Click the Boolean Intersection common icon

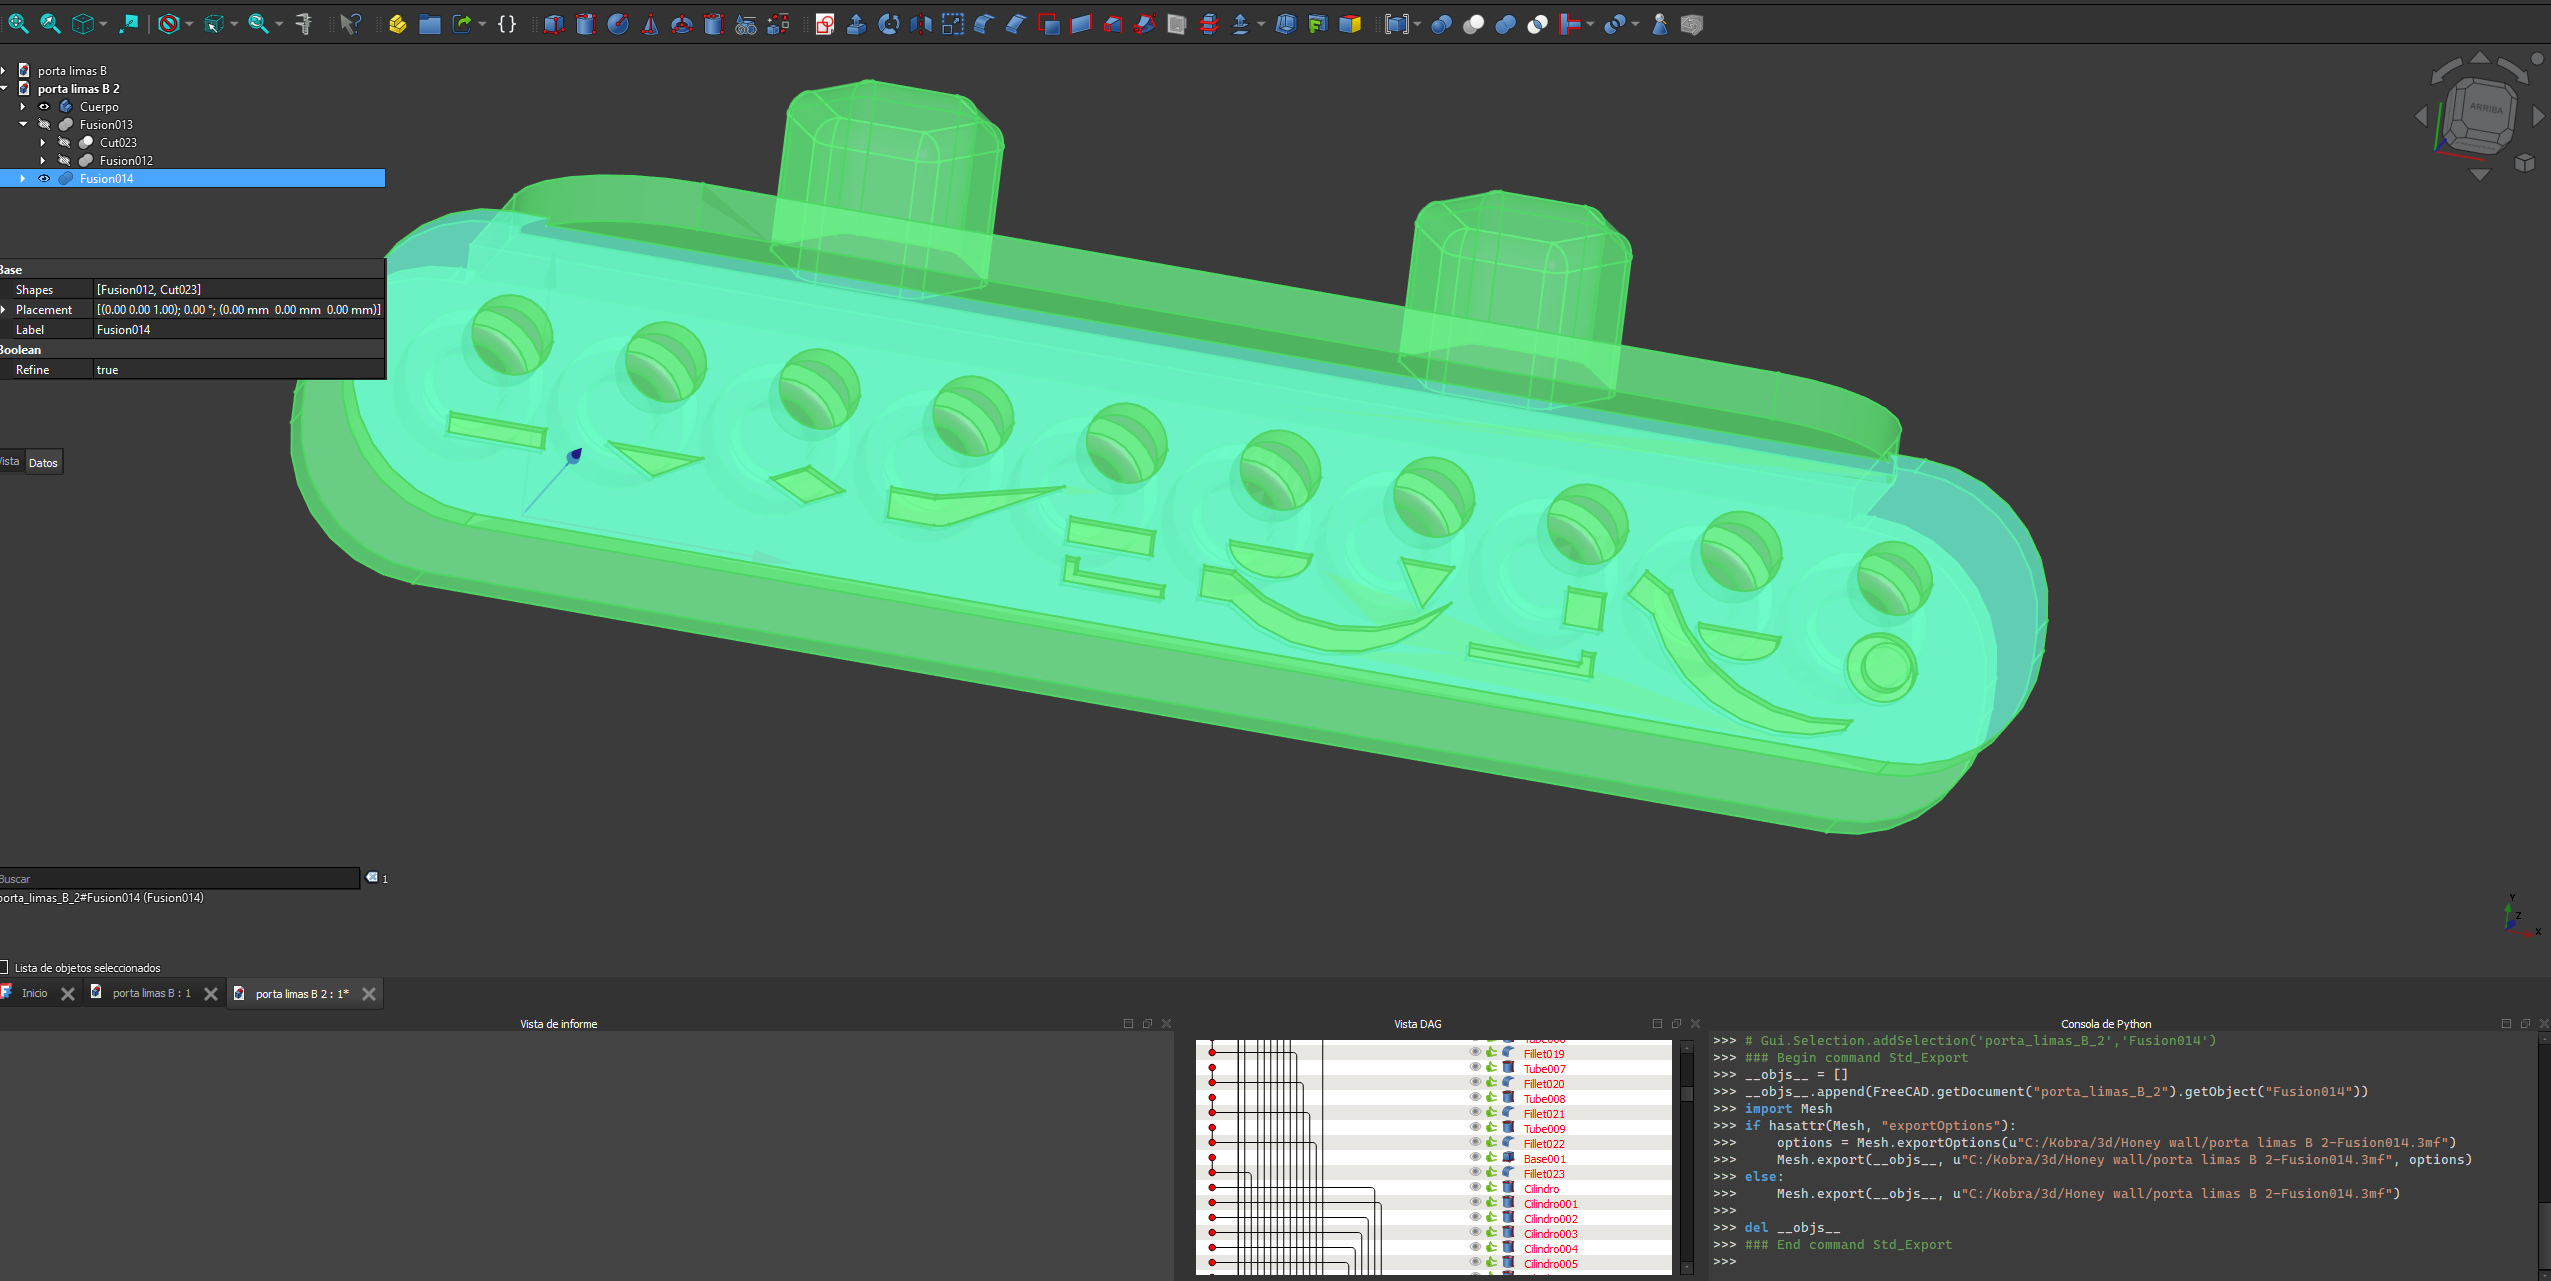(1538, 24)
